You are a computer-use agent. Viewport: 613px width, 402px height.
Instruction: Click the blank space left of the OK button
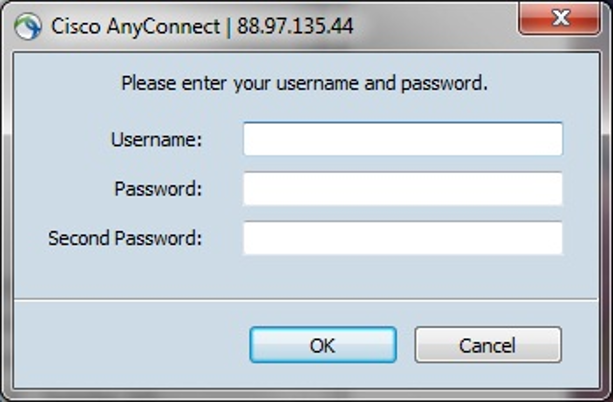coord(131,345)
